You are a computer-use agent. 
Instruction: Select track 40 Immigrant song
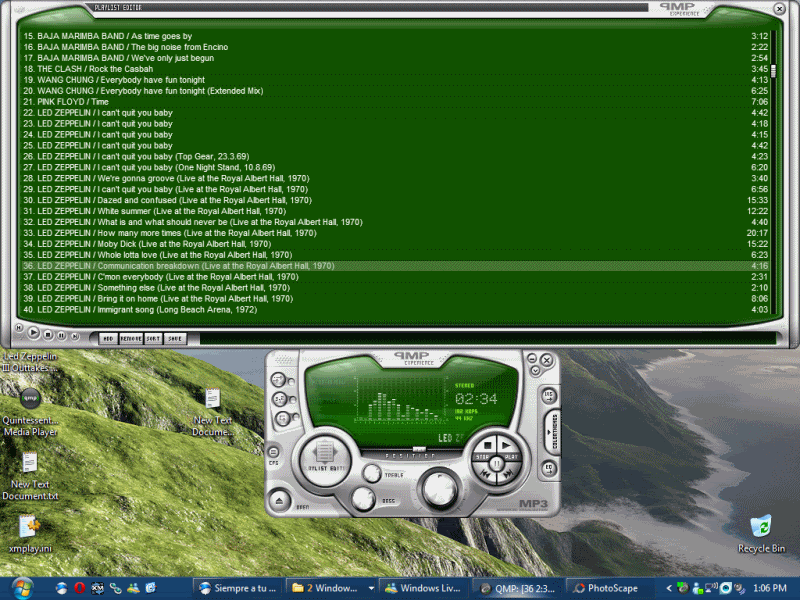(x=395, y=310)
